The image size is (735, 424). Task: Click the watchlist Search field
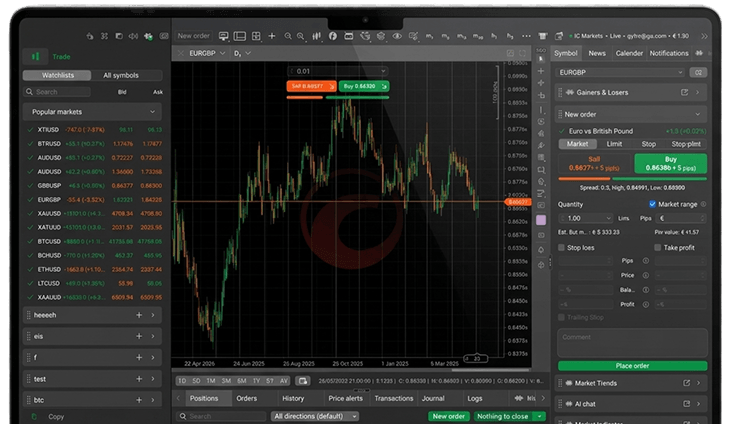(57, 92)
